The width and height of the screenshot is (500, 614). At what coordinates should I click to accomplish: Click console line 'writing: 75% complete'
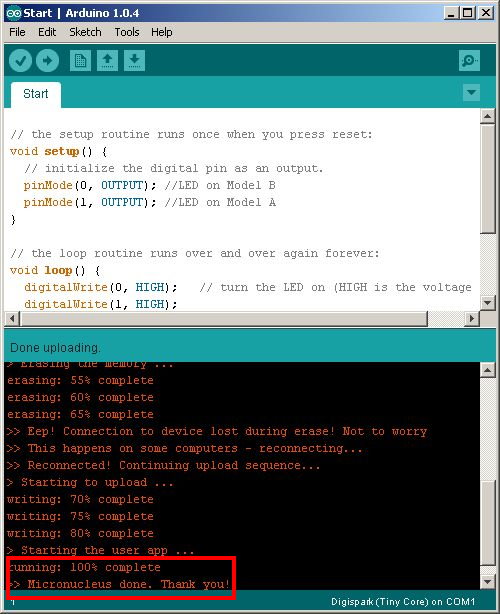pos(80,516)
